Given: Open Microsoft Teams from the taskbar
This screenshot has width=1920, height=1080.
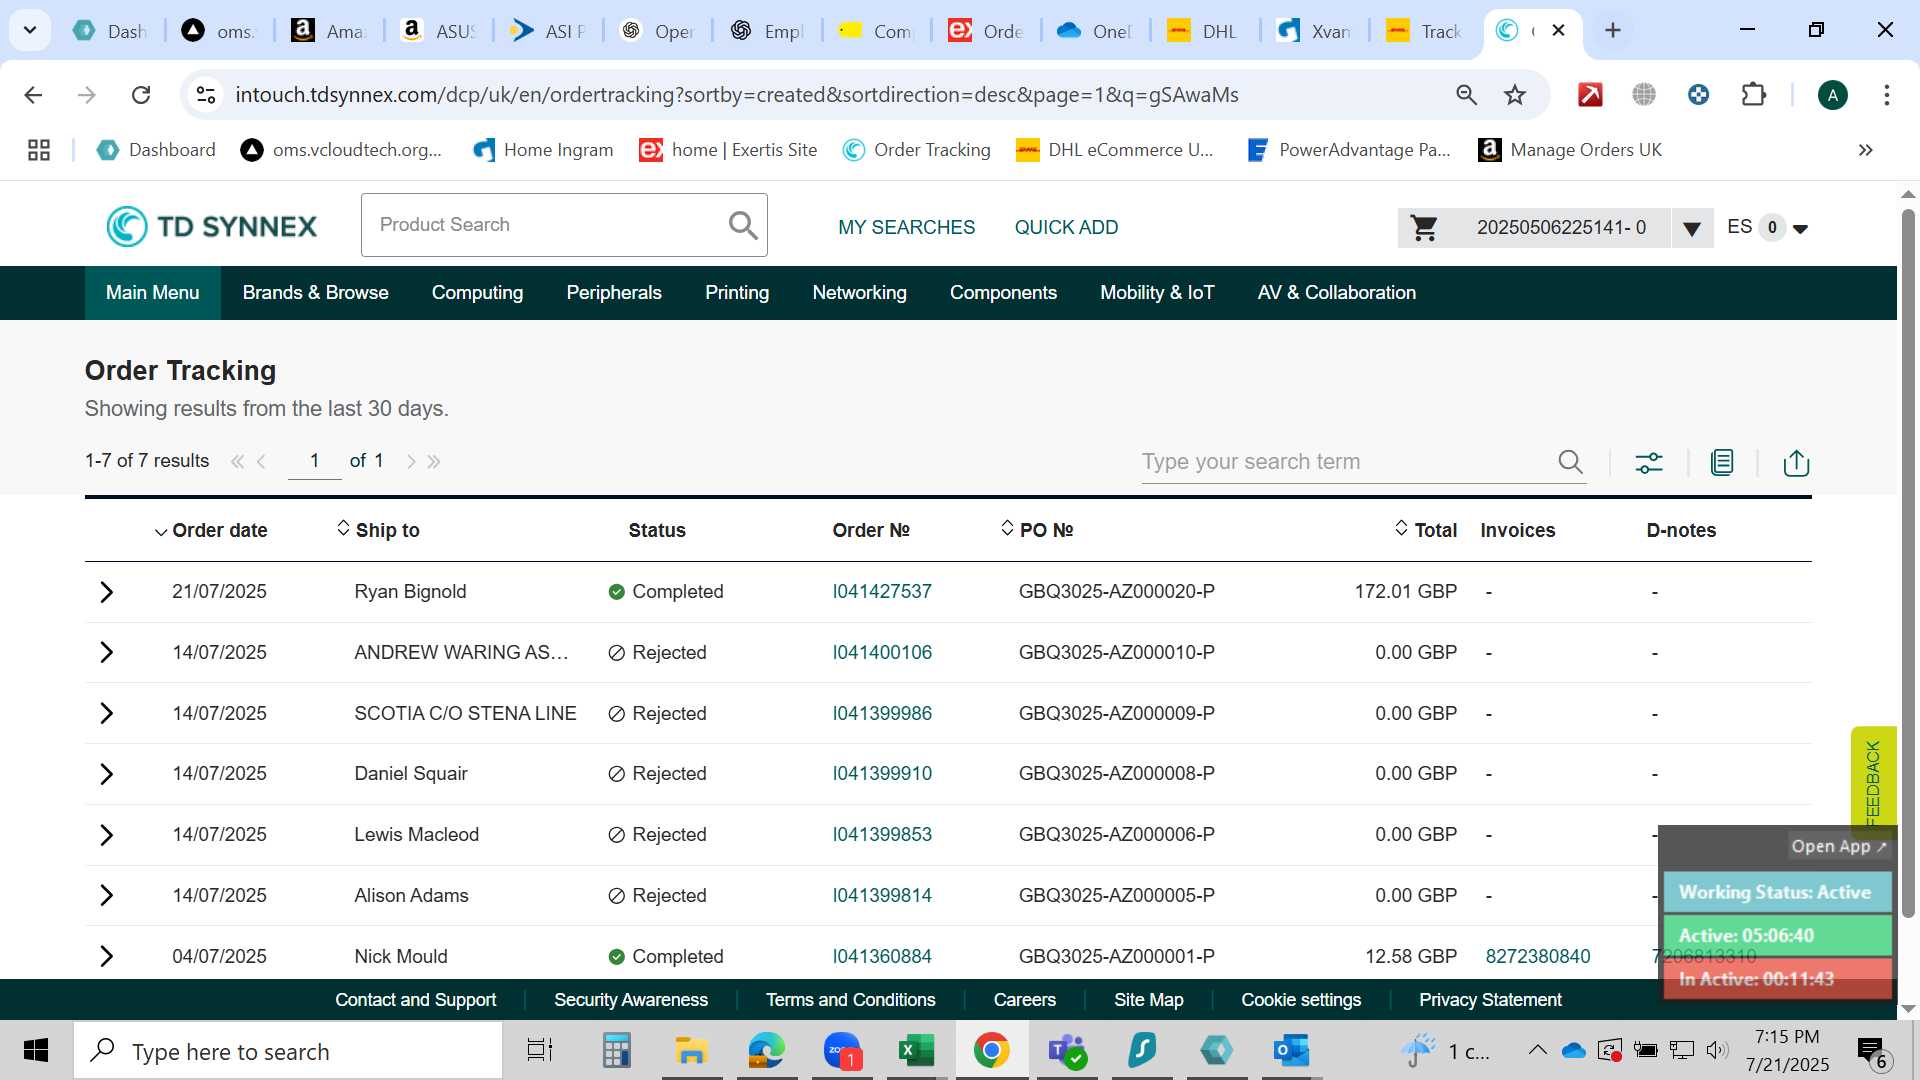Looking at the screenshot, I should [1067, 1051].
